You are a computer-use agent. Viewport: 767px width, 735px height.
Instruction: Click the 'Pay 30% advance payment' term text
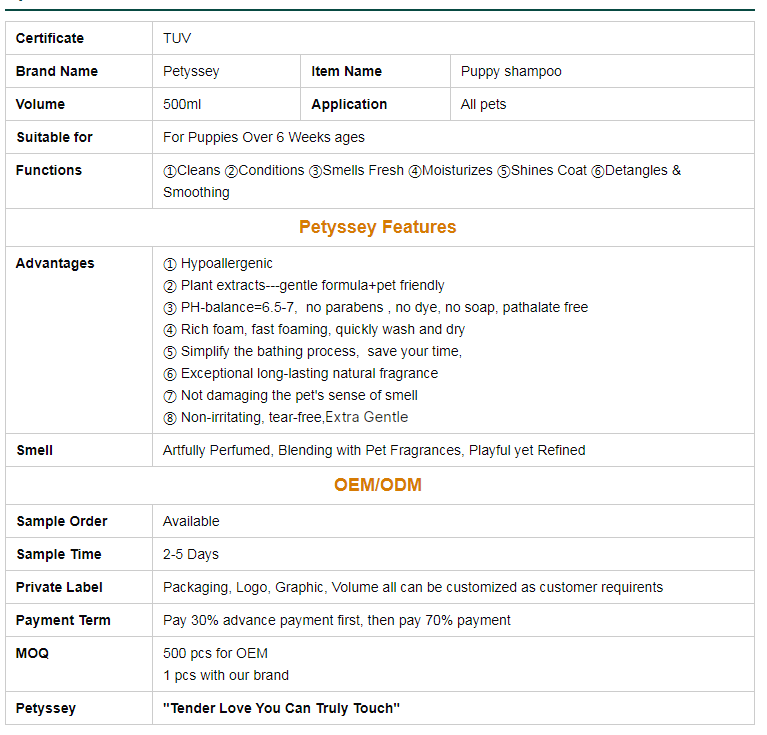pos(337,620)
